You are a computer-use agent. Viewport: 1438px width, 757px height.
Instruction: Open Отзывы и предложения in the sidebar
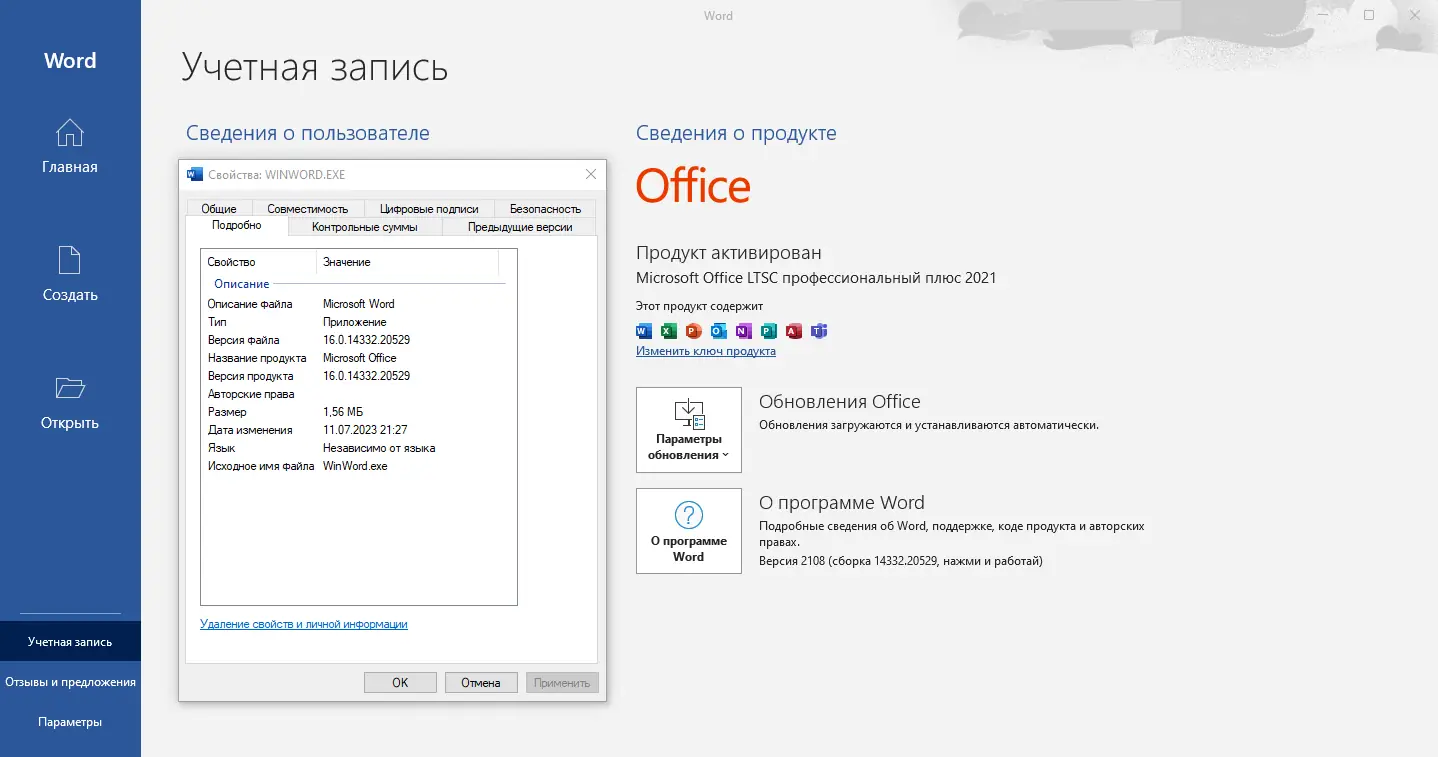[70, 682]
